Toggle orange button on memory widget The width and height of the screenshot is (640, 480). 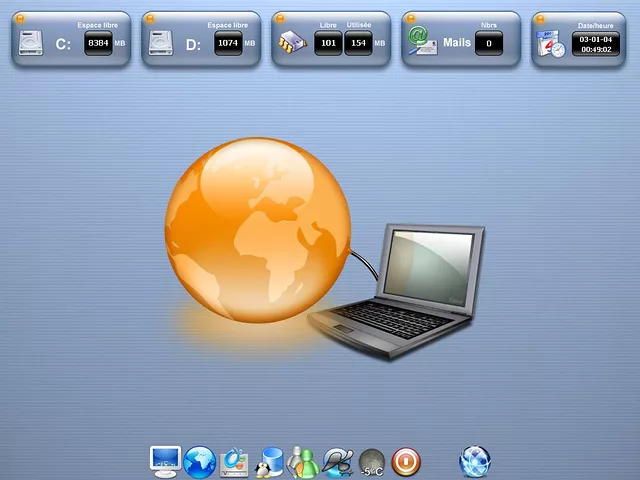[x=279, y=18]
